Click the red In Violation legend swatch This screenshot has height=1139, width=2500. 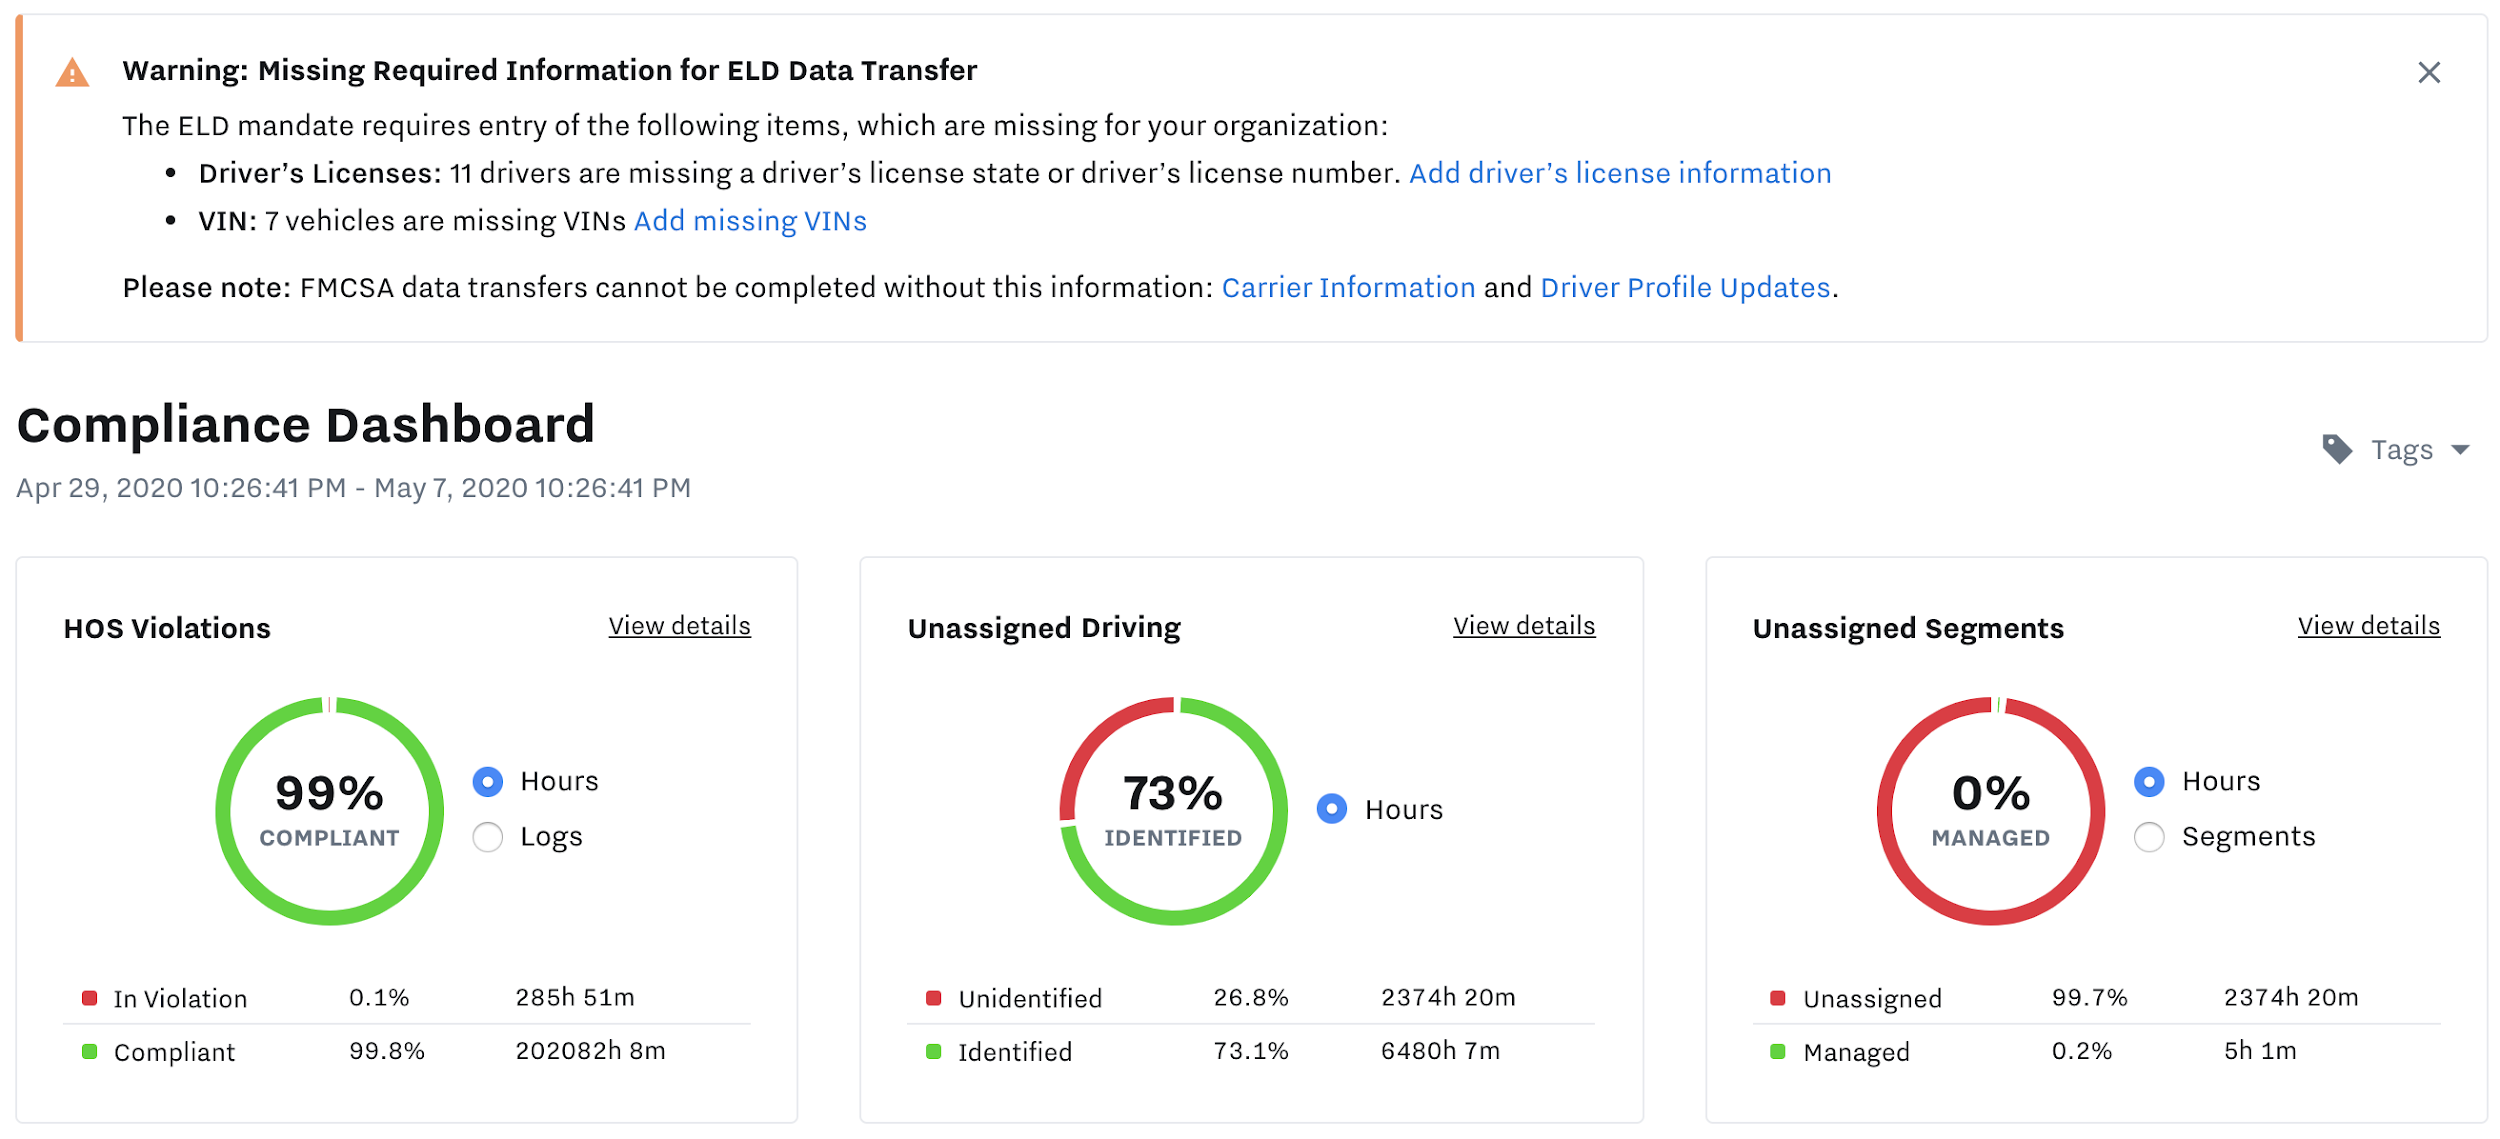(90, 997)
